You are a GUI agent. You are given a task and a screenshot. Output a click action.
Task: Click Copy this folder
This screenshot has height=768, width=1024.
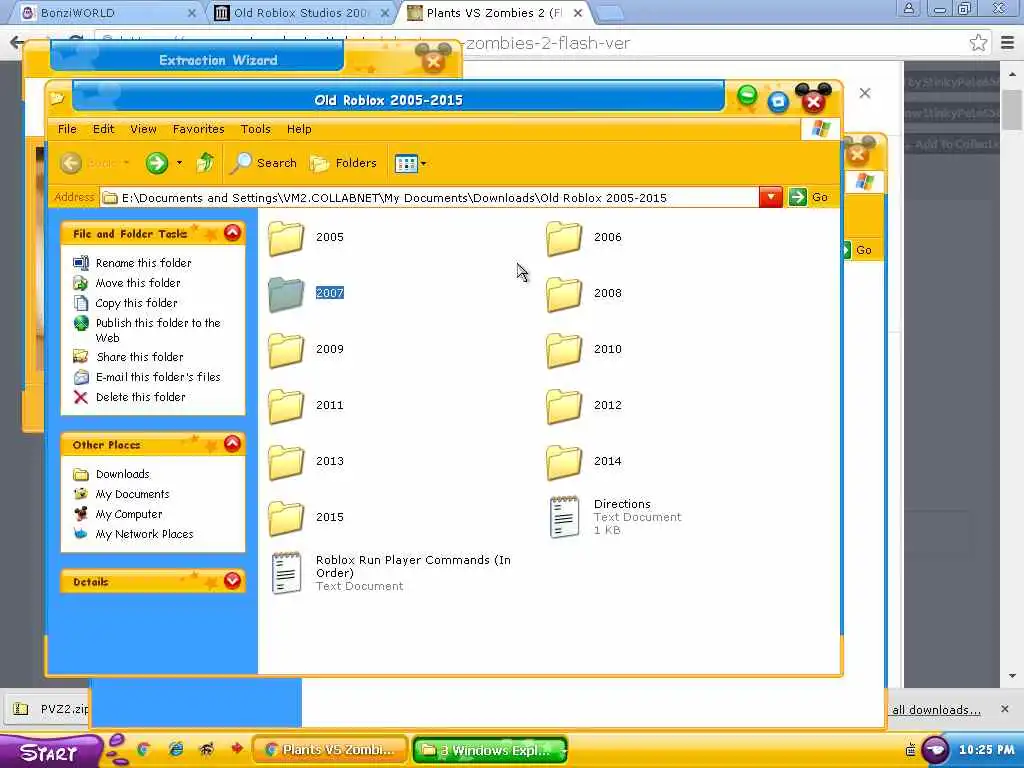click(136, 303)
